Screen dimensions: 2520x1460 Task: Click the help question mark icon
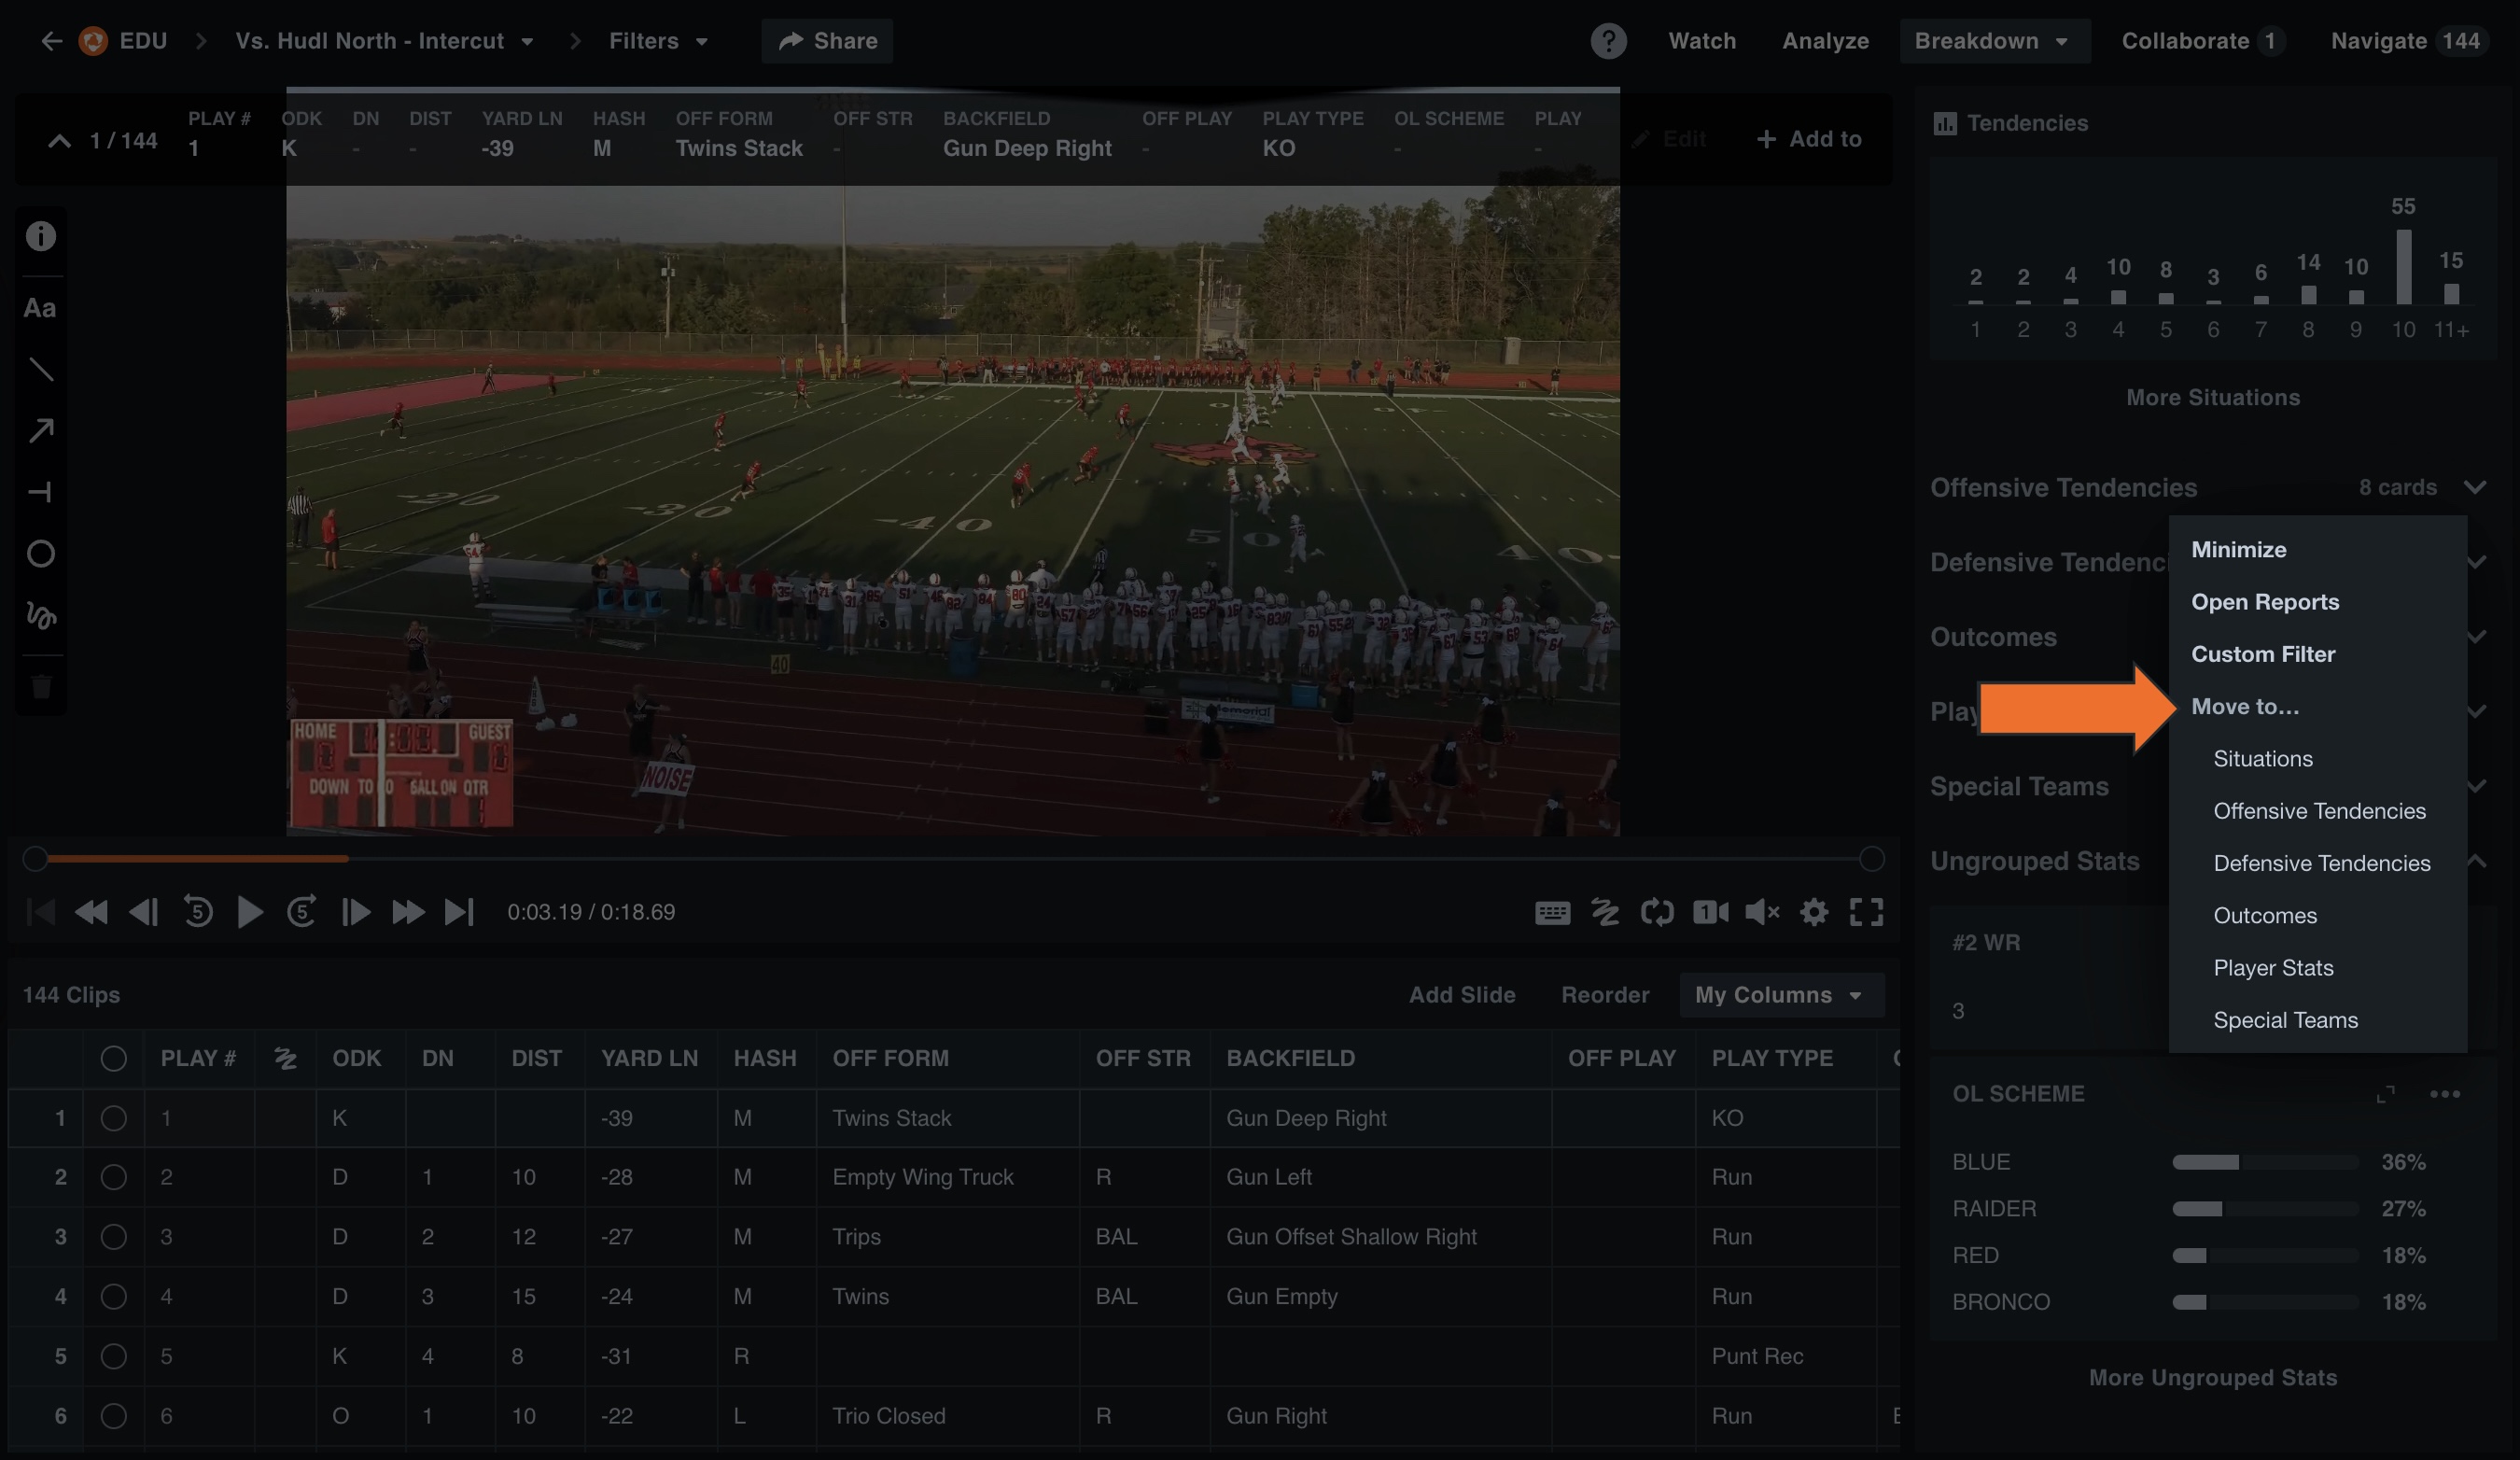1608,41
